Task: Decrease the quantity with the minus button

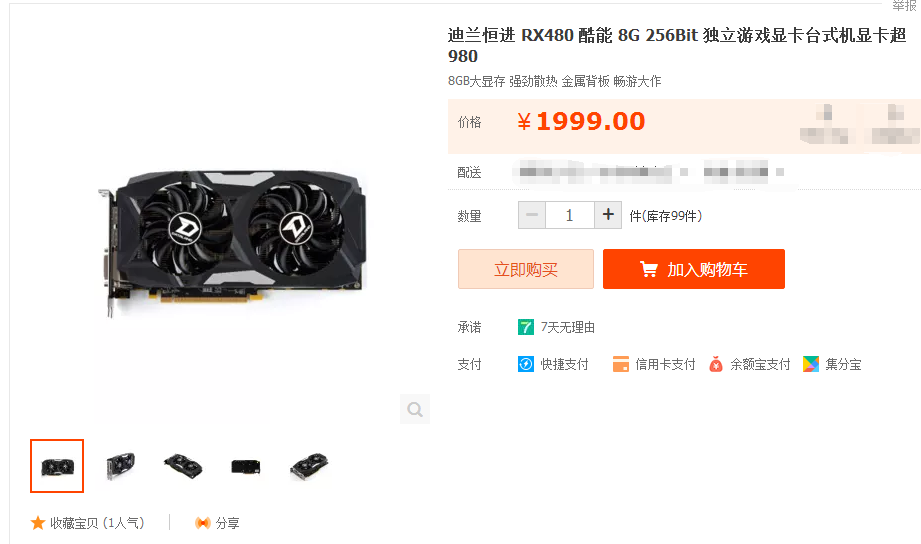Action: (x=532, y=215)
